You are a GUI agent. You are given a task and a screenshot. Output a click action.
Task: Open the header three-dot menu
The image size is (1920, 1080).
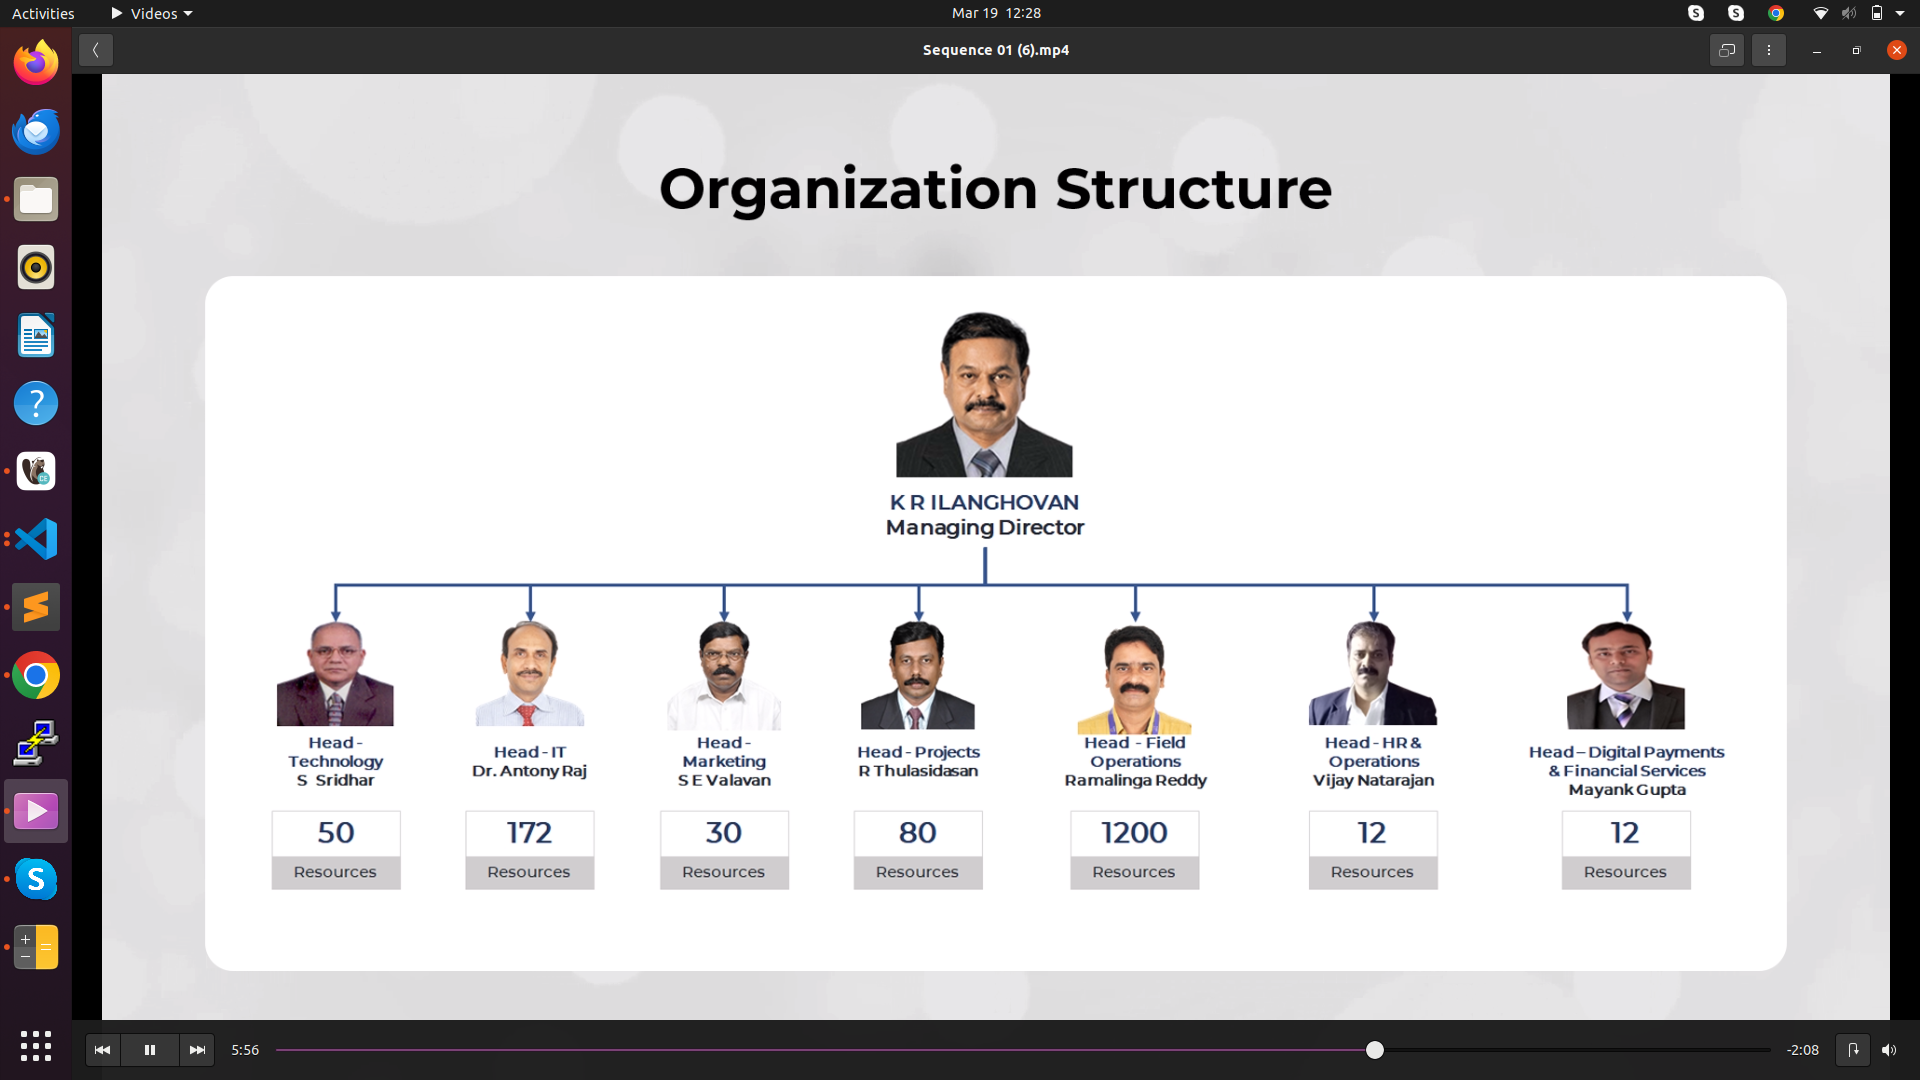(1769, 50)
